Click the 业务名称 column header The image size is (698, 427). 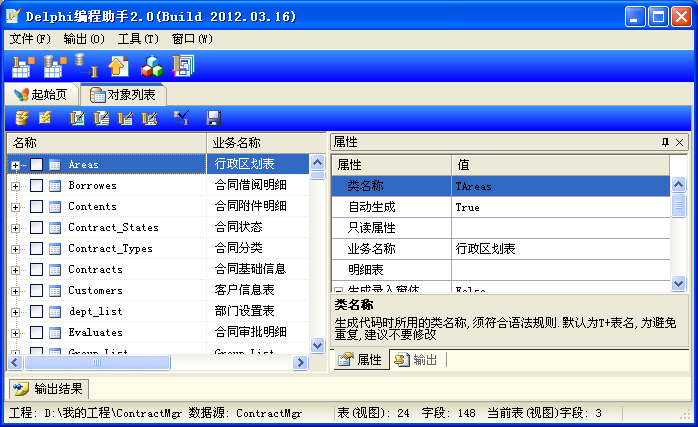(266, 143)
